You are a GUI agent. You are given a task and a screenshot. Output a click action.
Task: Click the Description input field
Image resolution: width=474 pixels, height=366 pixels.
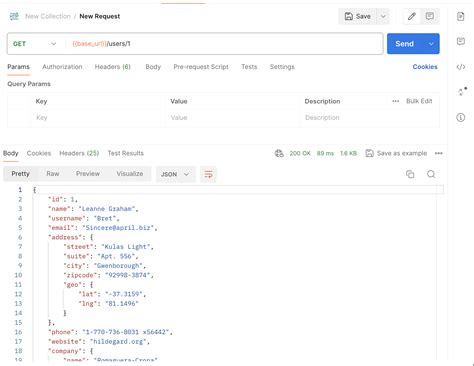click(370, 118)
